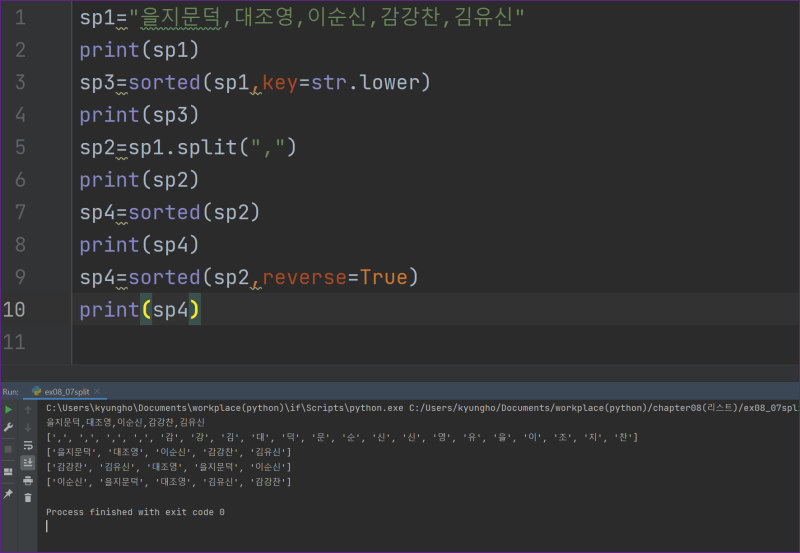Click line number 7 in the gutter
Screen dimensions: 800x553
[x=20, y=212]
